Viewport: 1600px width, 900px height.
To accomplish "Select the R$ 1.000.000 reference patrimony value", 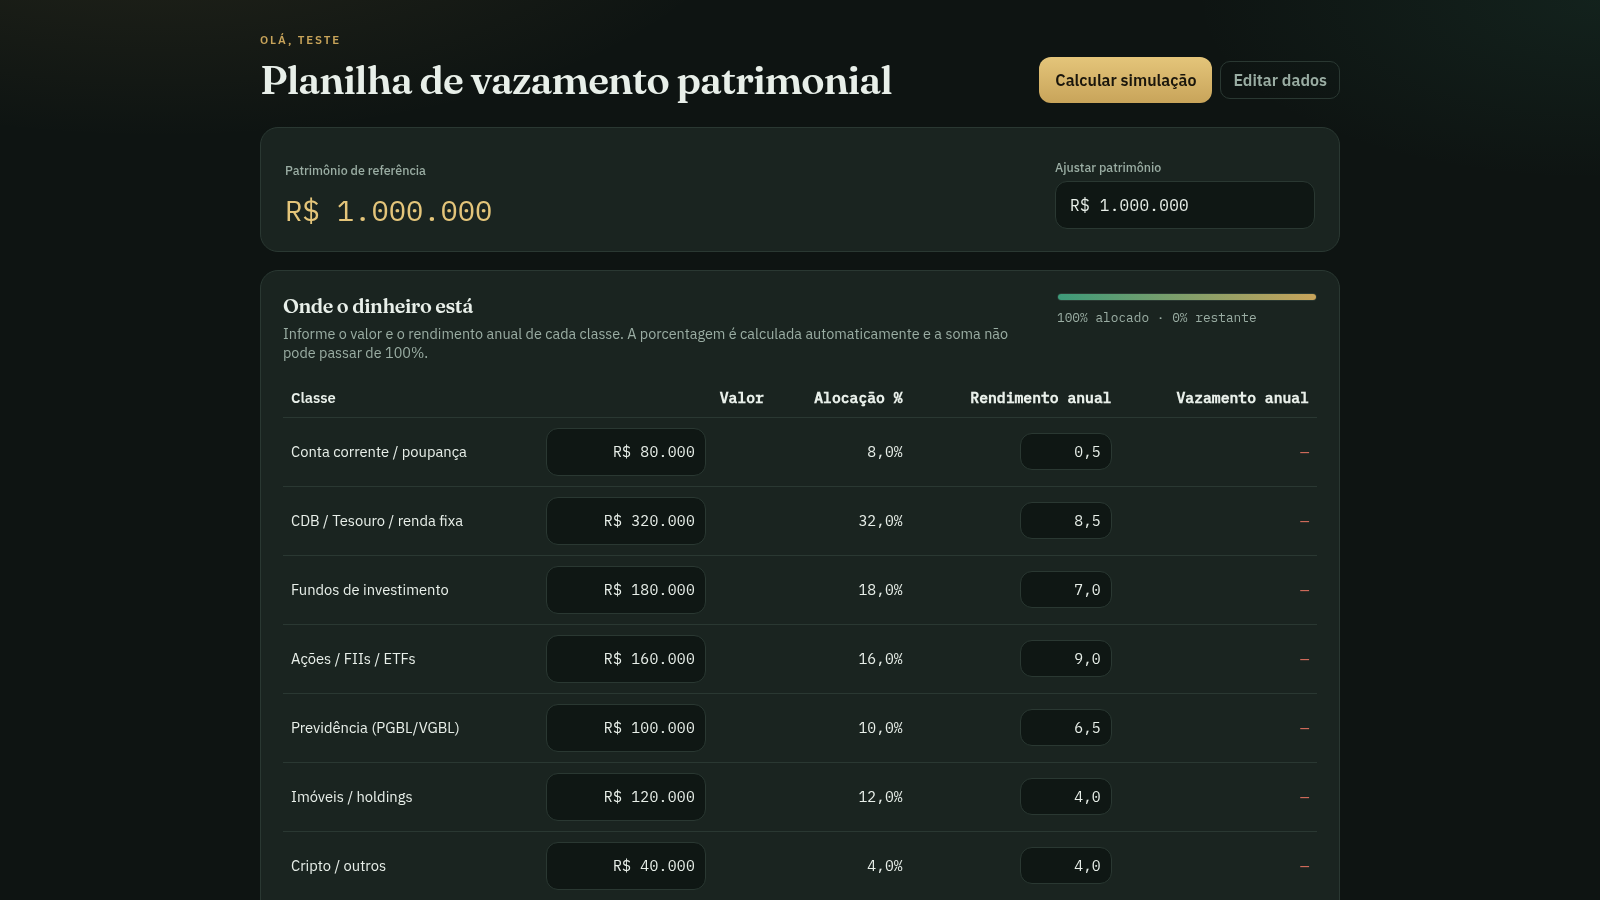I will 389,212.
